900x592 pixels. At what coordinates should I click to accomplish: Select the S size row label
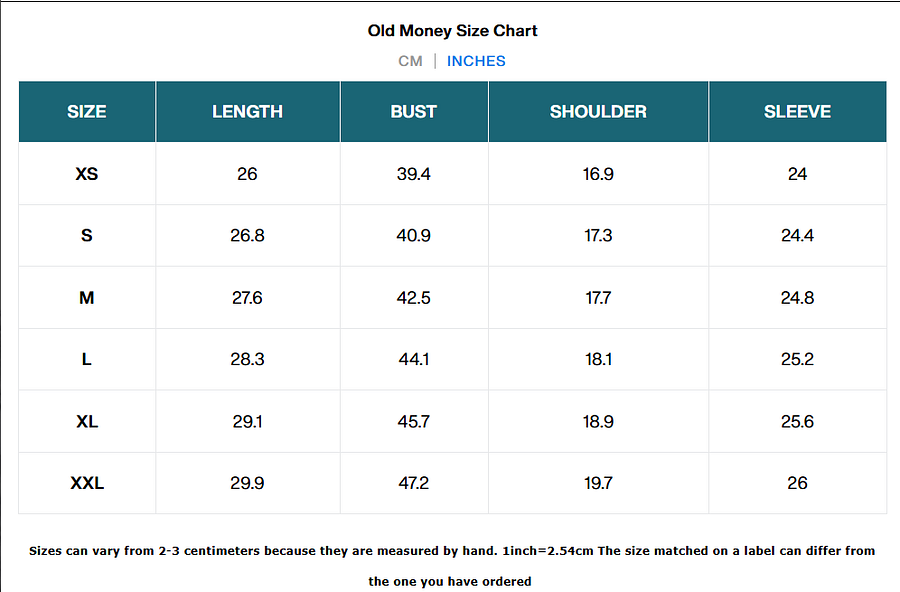87,236
